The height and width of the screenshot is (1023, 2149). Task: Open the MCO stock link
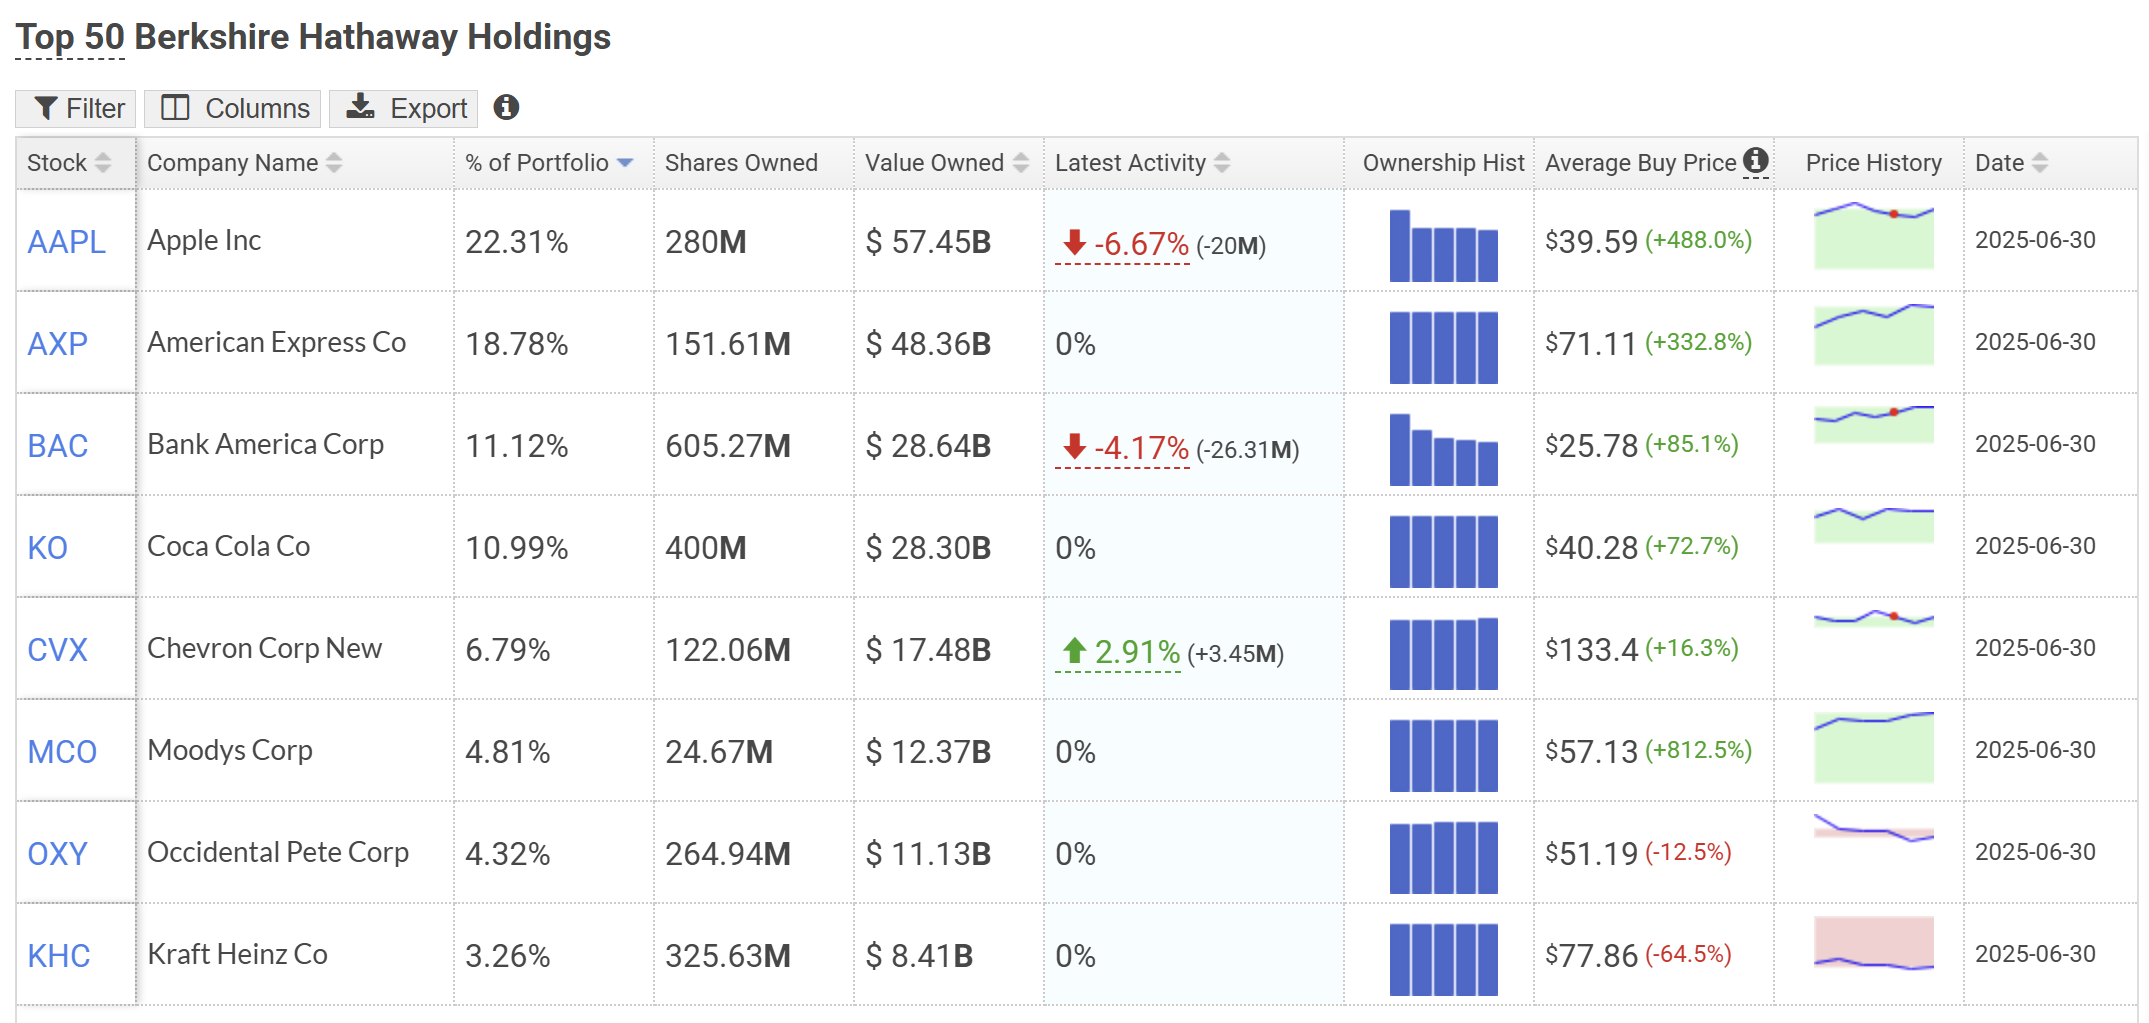point(62,752)
